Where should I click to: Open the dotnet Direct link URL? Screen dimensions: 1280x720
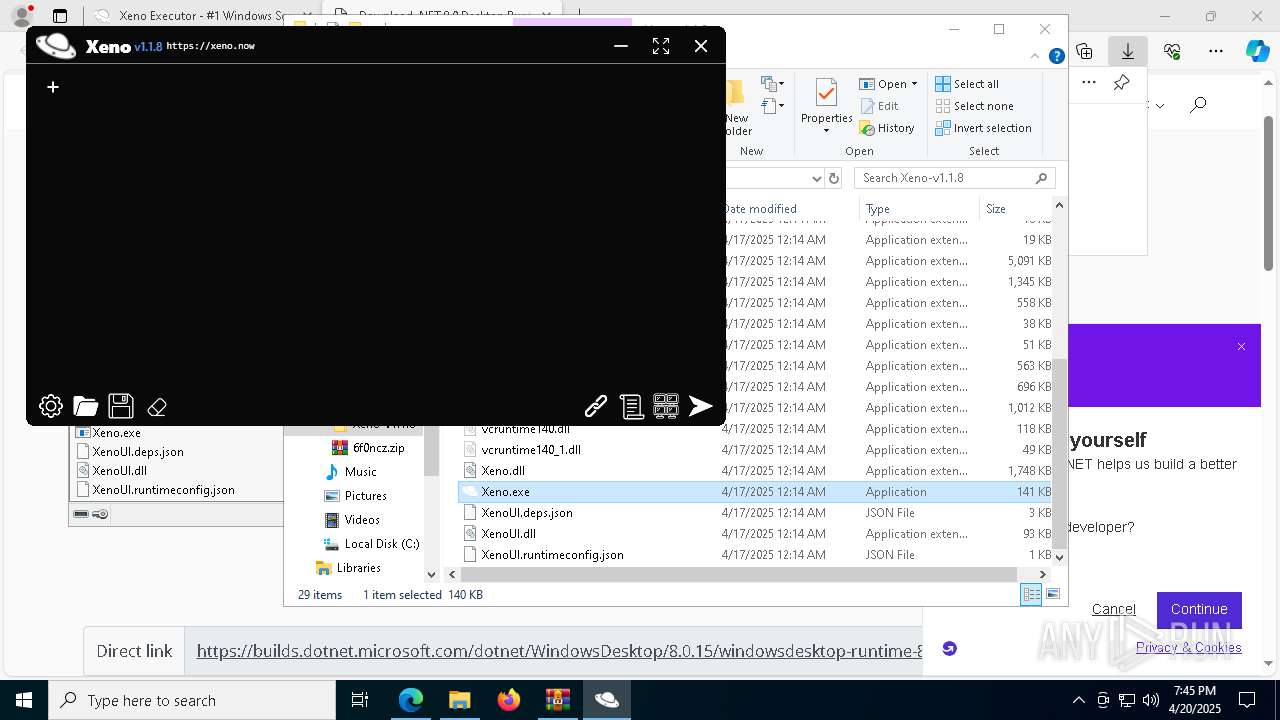click(560, 651)
